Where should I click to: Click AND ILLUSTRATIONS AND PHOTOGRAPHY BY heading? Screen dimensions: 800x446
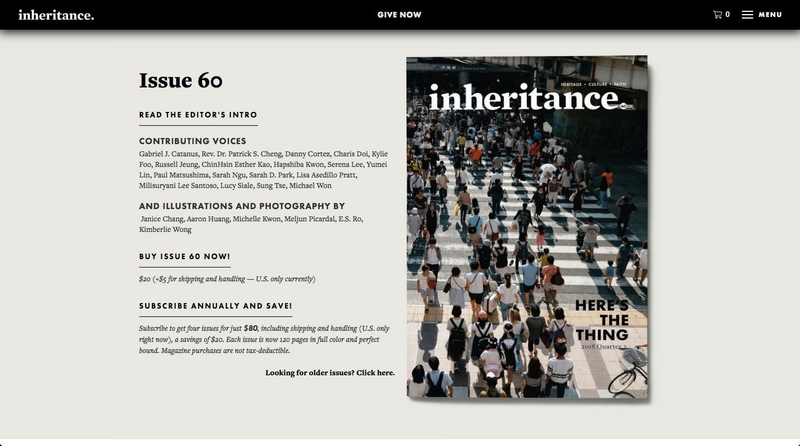[x=242, y=206]
